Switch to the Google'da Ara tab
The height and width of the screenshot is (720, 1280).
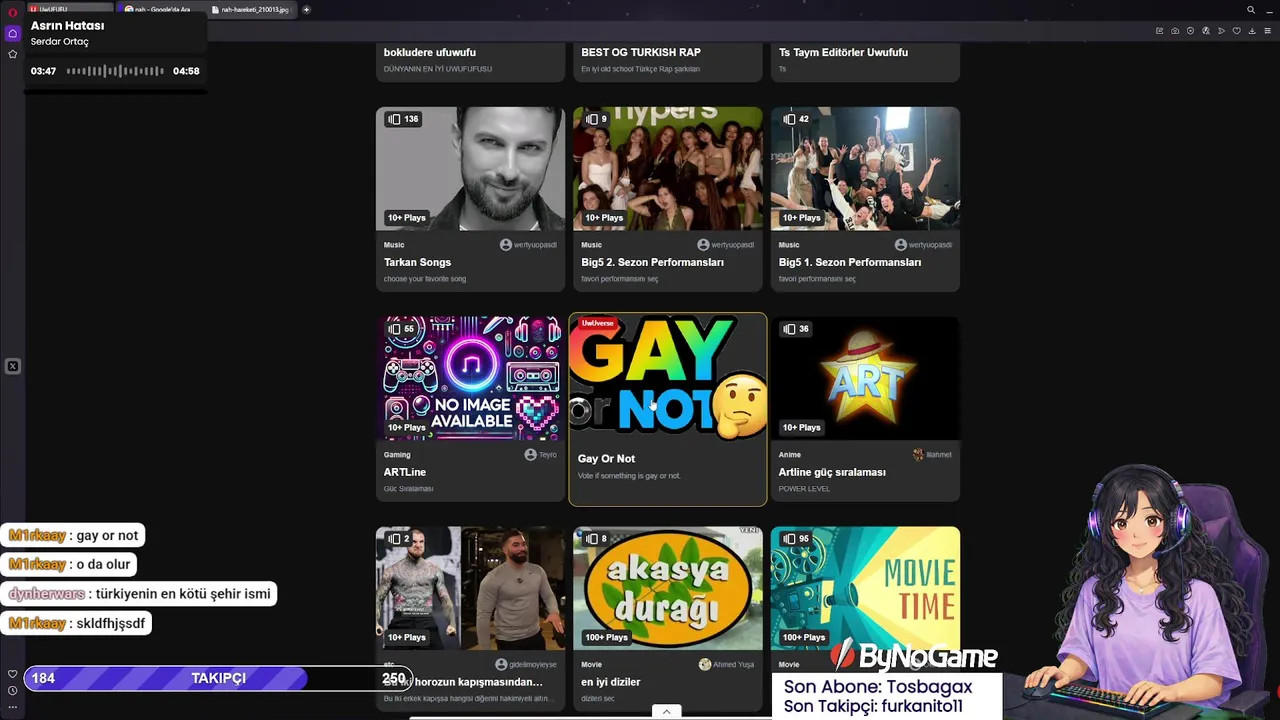tap(163, 10)
